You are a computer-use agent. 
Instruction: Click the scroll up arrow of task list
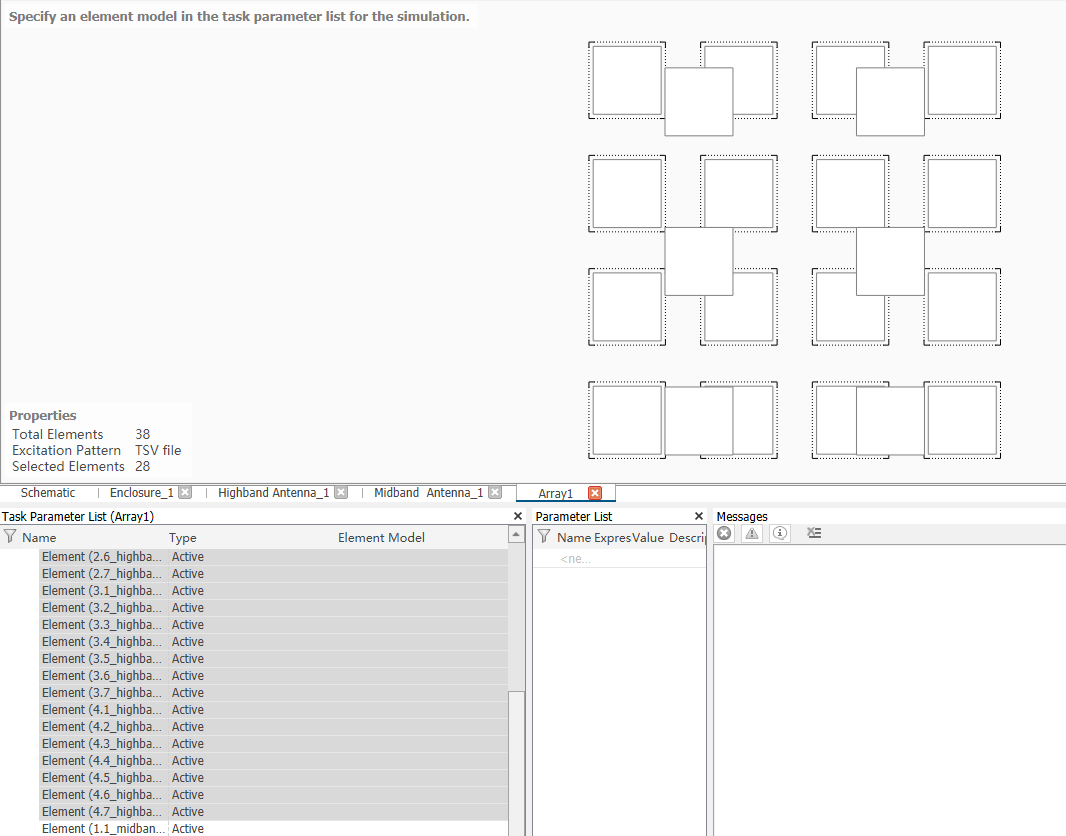coord(516,536)
